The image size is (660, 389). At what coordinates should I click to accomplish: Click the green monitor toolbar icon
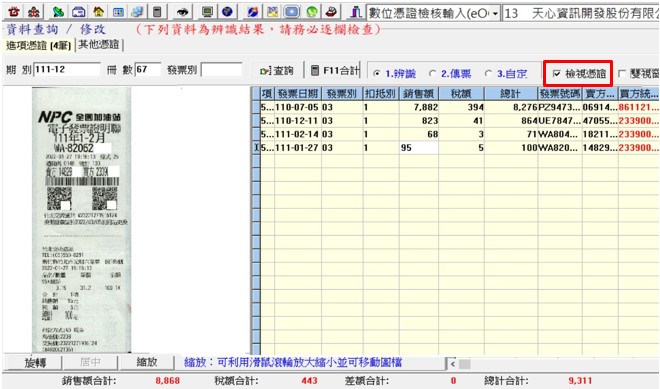(x=207, y=12)
